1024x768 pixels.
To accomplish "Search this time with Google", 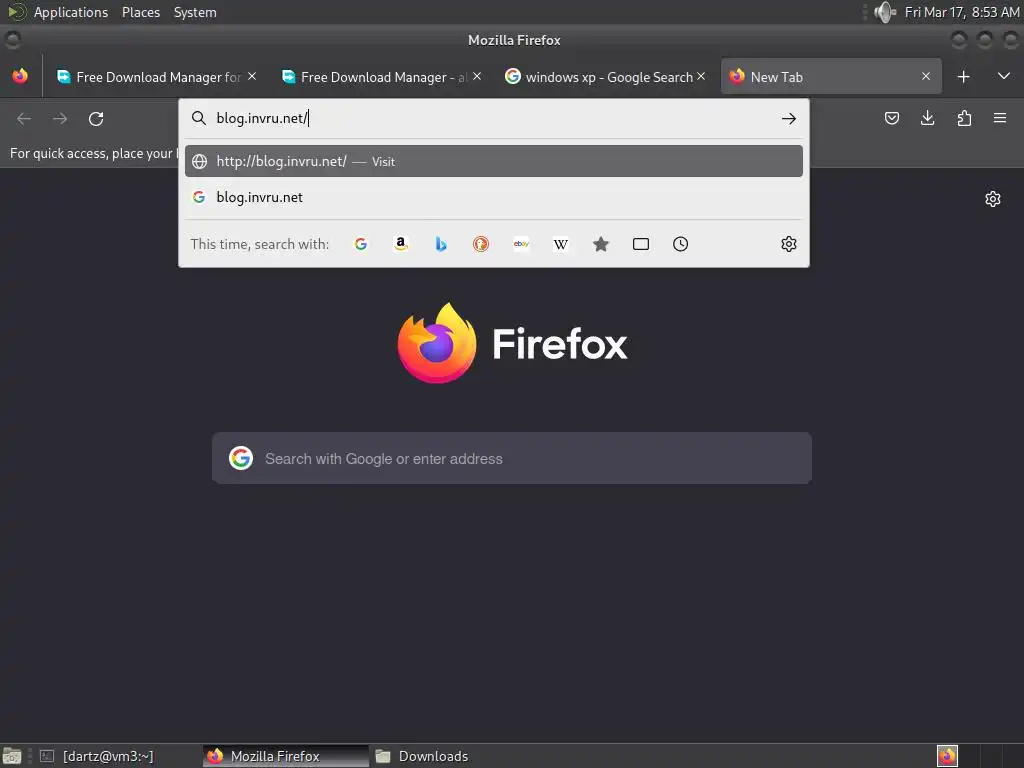I will pyautogui.click(x=360, y=244).
